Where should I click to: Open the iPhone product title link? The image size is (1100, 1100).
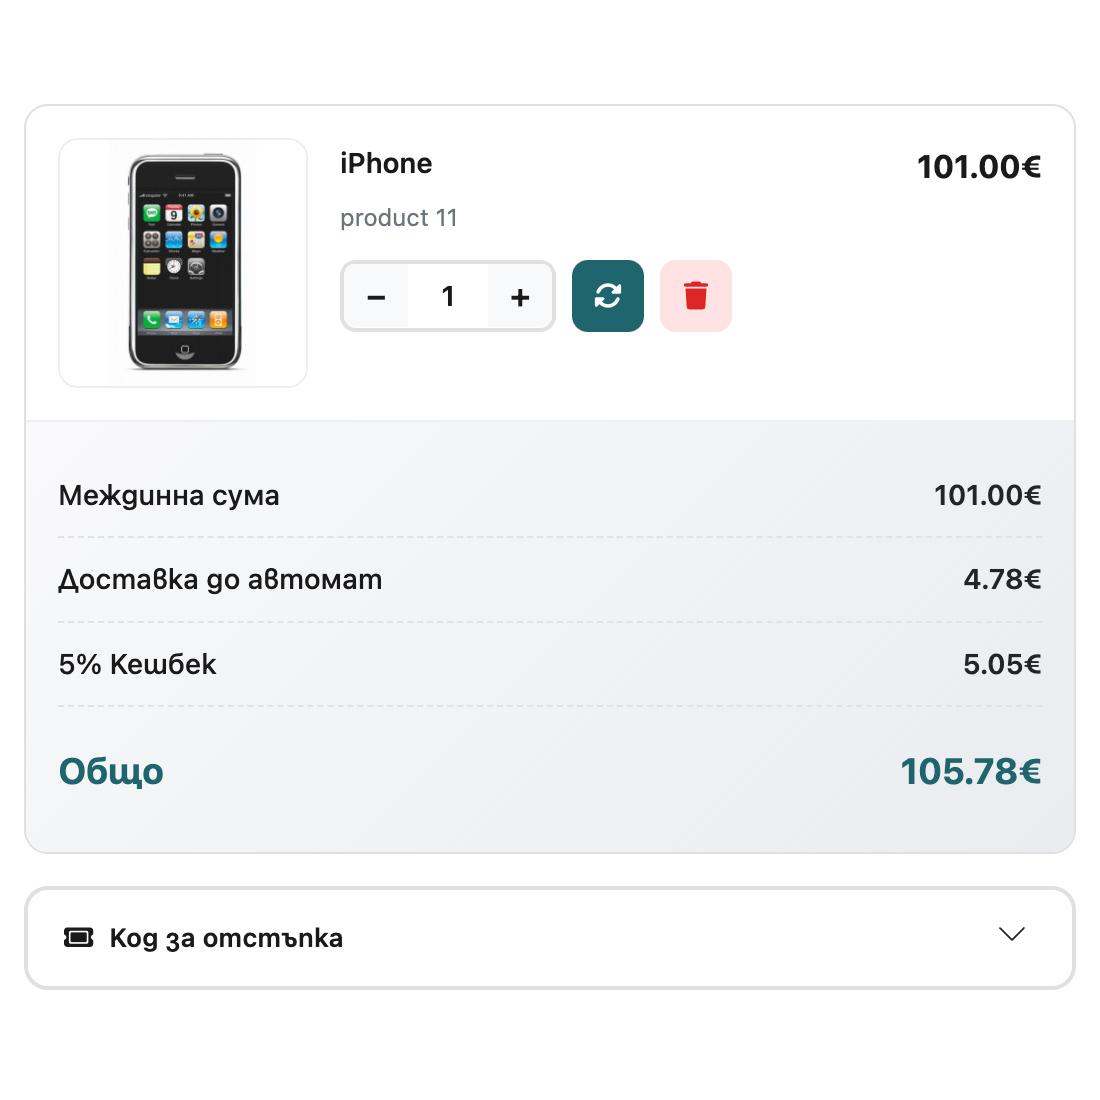(x=386, y=163)
